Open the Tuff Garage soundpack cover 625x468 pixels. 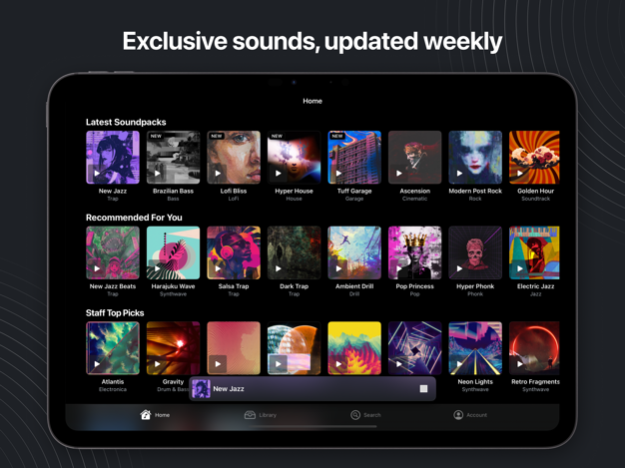(354, 157)
